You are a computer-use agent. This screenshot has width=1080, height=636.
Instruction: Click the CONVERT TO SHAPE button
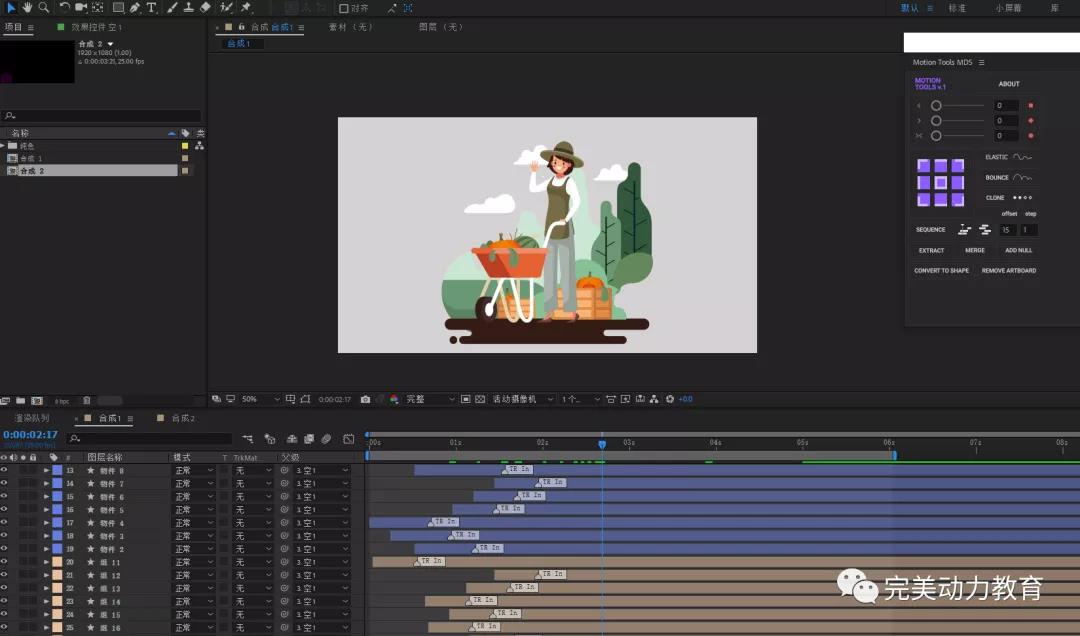click(x=941, y=271)
